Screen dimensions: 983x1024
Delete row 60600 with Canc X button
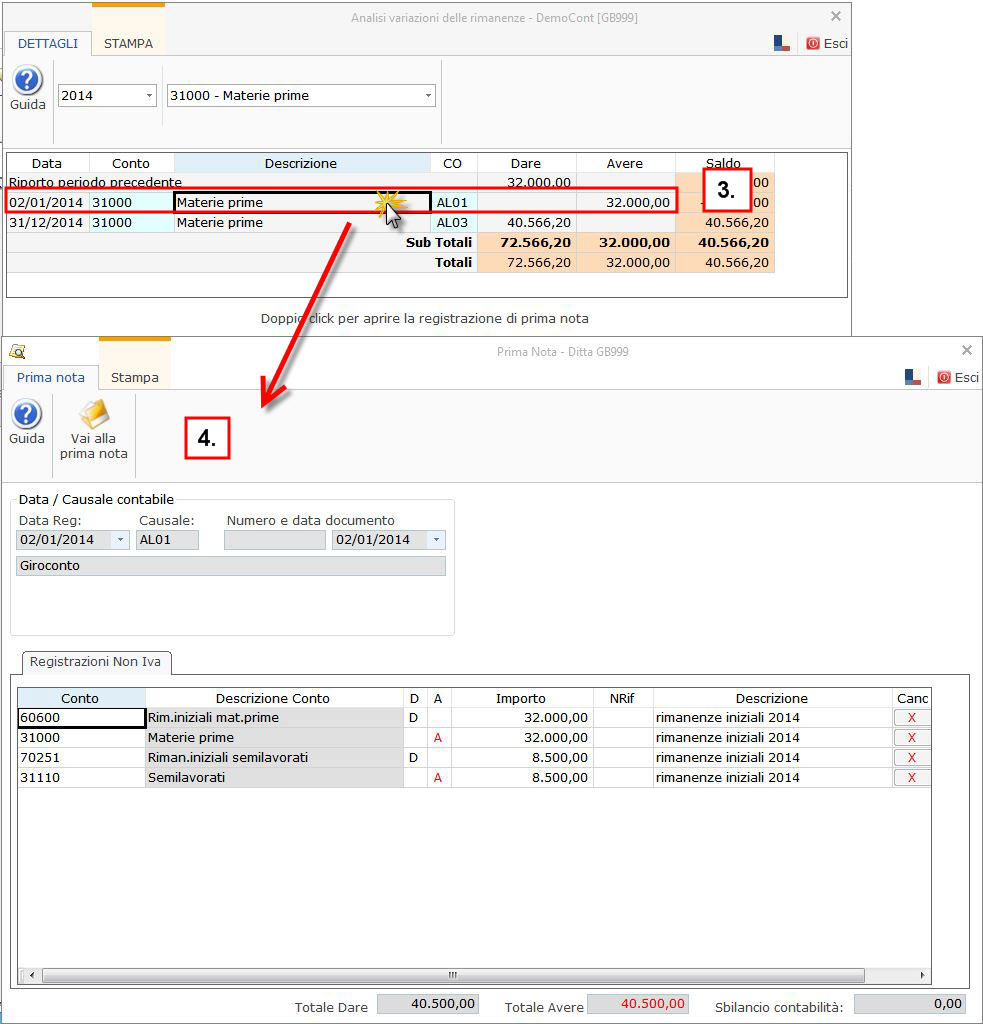911,717
